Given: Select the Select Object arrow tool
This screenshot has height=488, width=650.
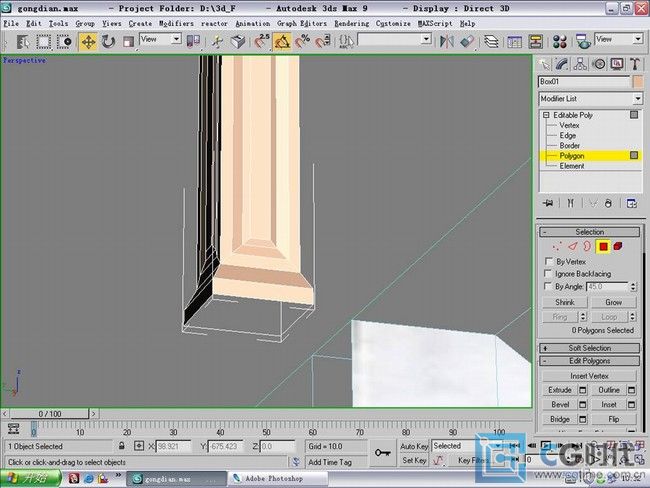Looking at the screenshot, I should click(x=23, y=41).
